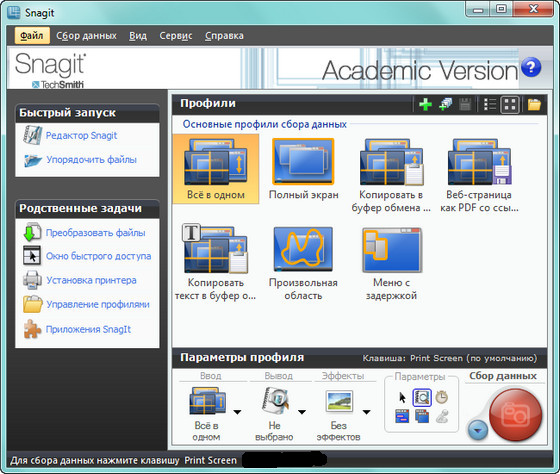This screenshot has height=474, width=560.
Task: Click the Вывод output icon
Action: pos(275,401)
